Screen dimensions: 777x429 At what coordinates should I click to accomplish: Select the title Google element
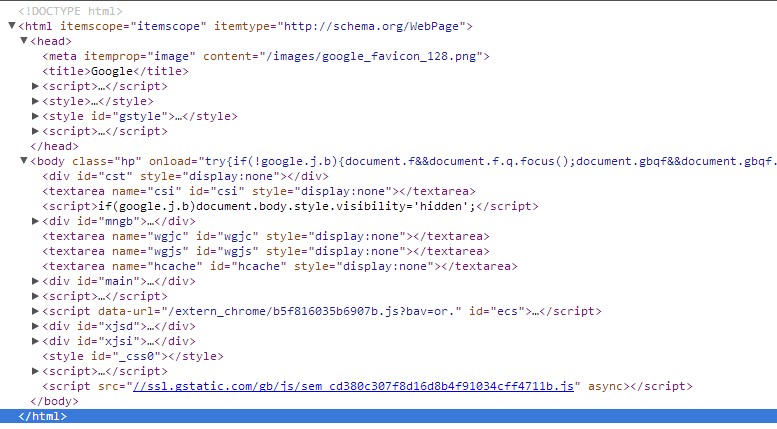(115, 71)
